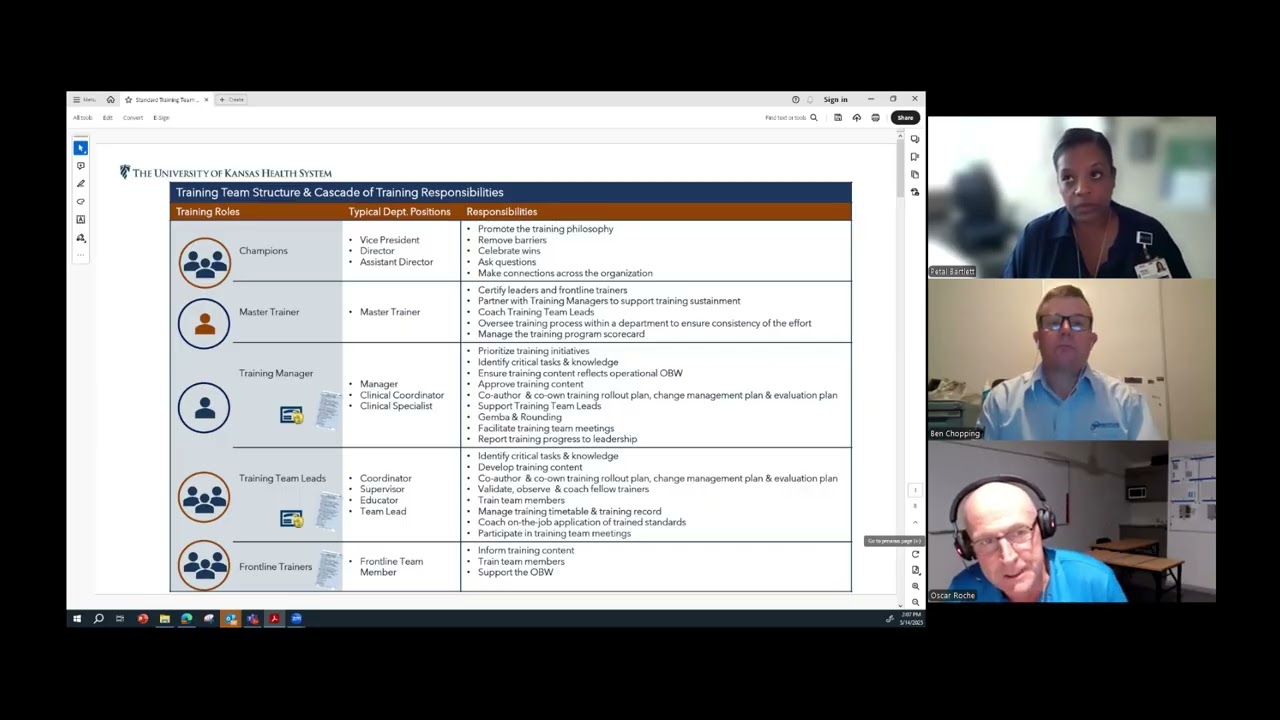The image size is (1280, 720).
Task: Click the document vertical scrollbar thumb
Action: click(900, 170)
